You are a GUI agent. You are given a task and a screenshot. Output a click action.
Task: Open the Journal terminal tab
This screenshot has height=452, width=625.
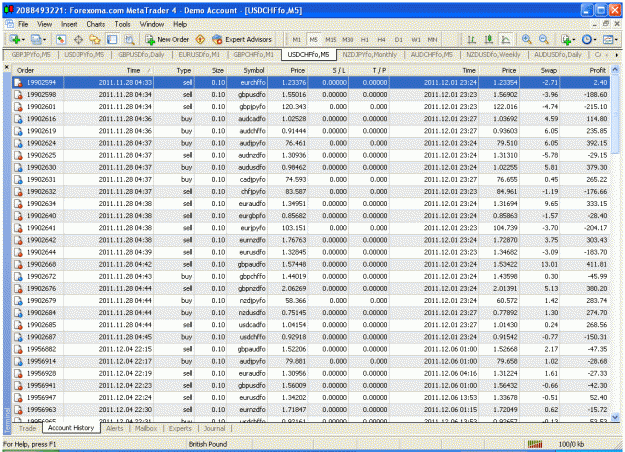click(214, 428)
